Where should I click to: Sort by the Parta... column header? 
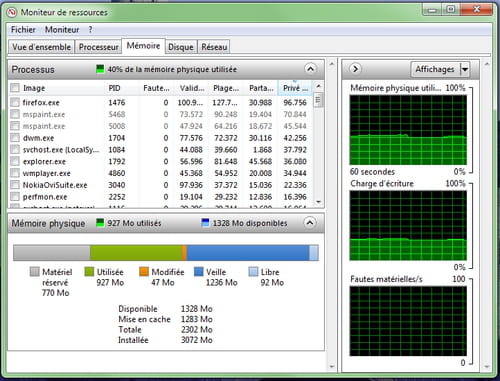(x=261, y=88)
